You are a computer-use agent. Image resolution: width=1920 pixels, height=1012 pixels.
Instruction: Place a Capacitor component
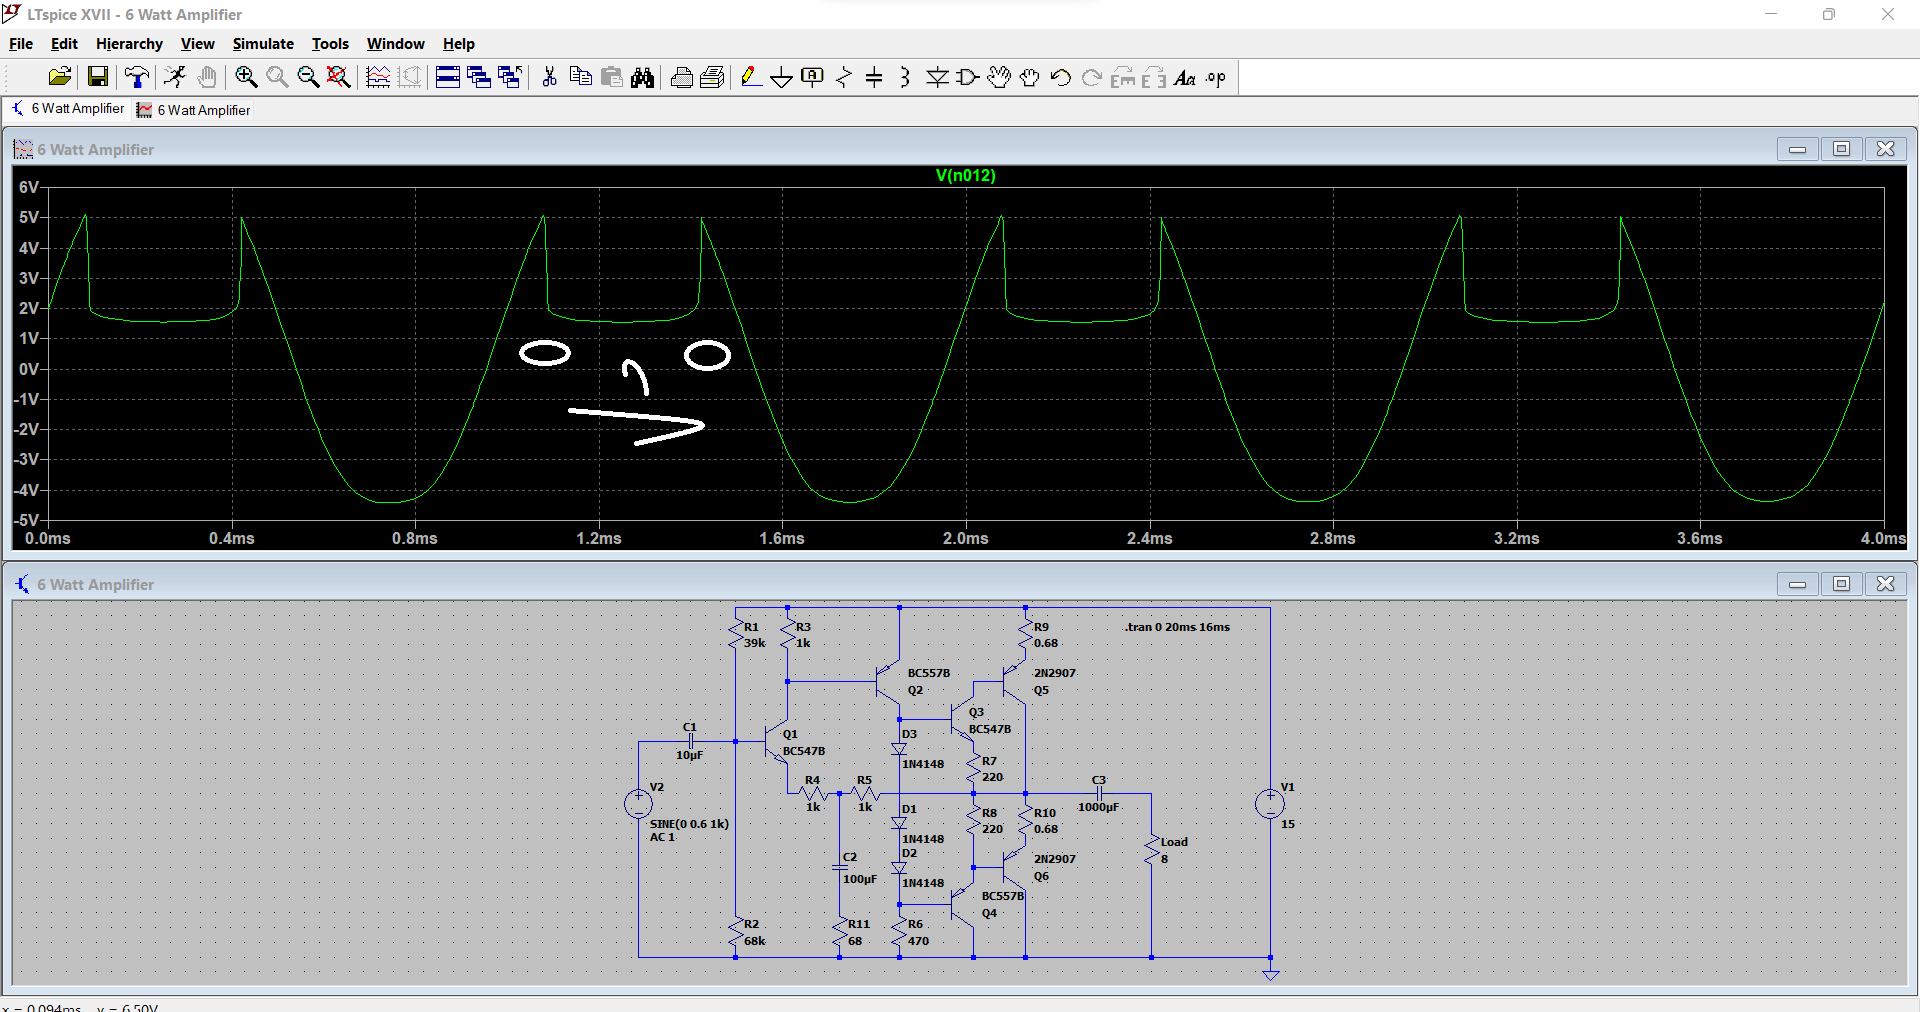874,77
